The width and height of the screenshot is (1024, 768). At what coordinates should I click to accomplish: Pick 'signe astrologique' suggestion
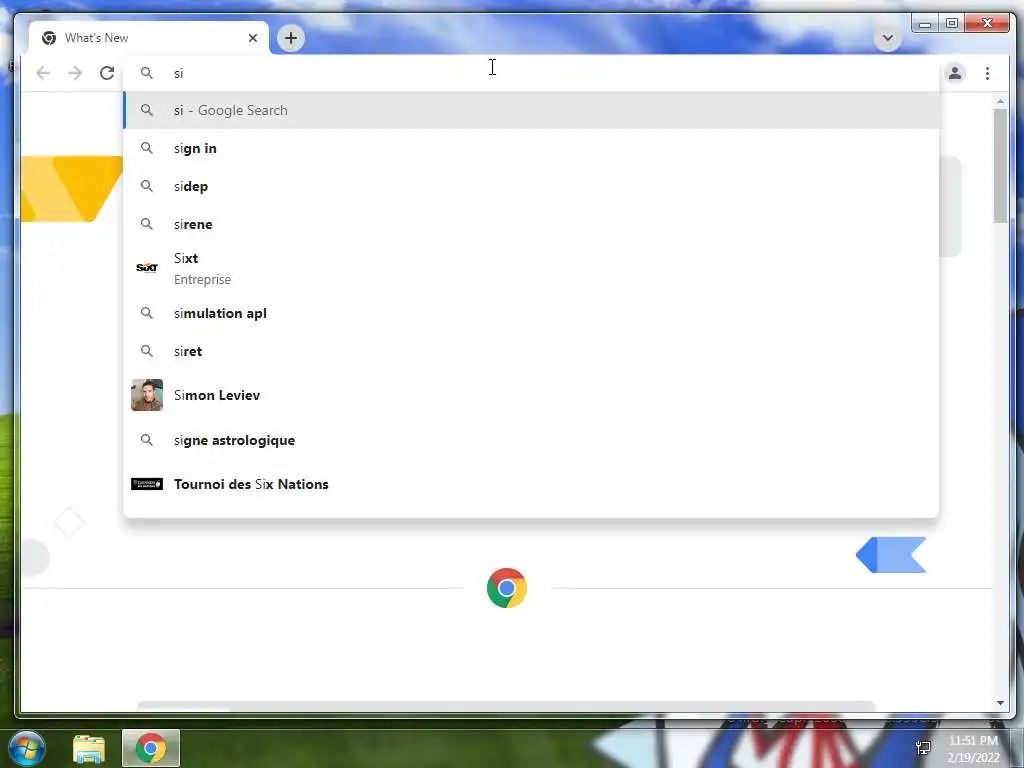[531, 440]
